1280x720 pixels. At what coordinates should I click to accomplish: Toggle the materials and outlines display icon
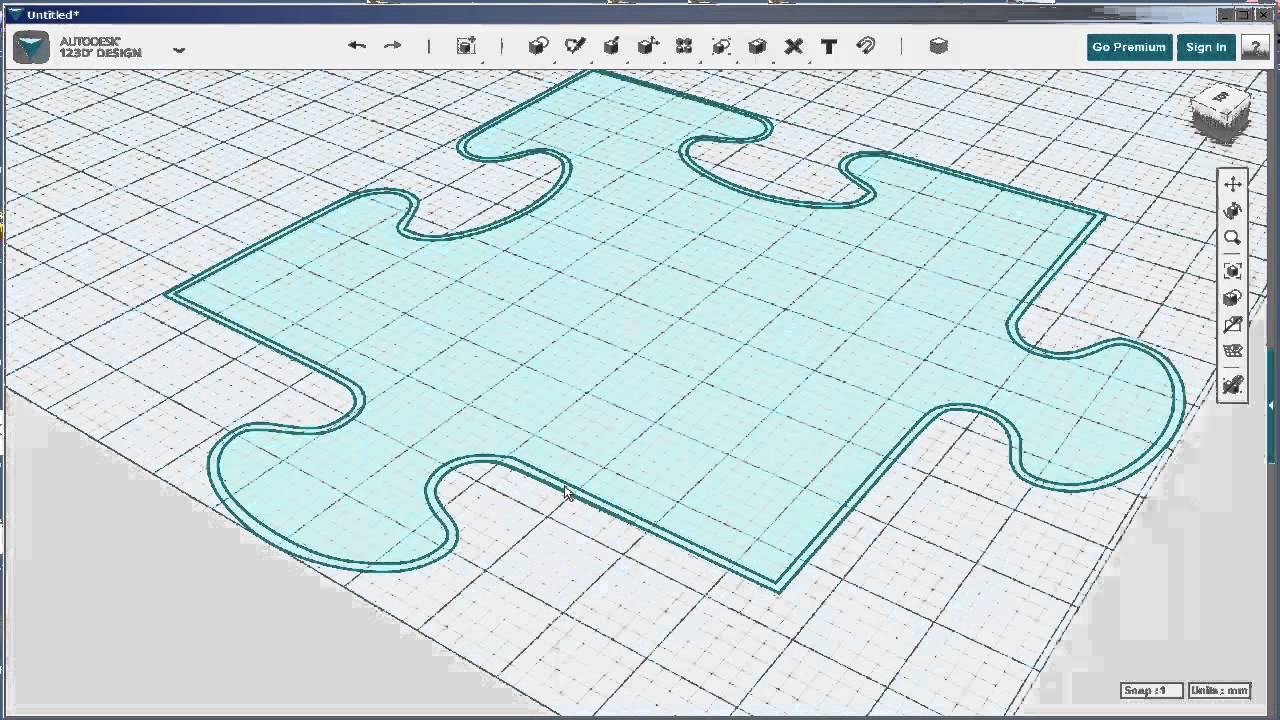pos(1232,385)
